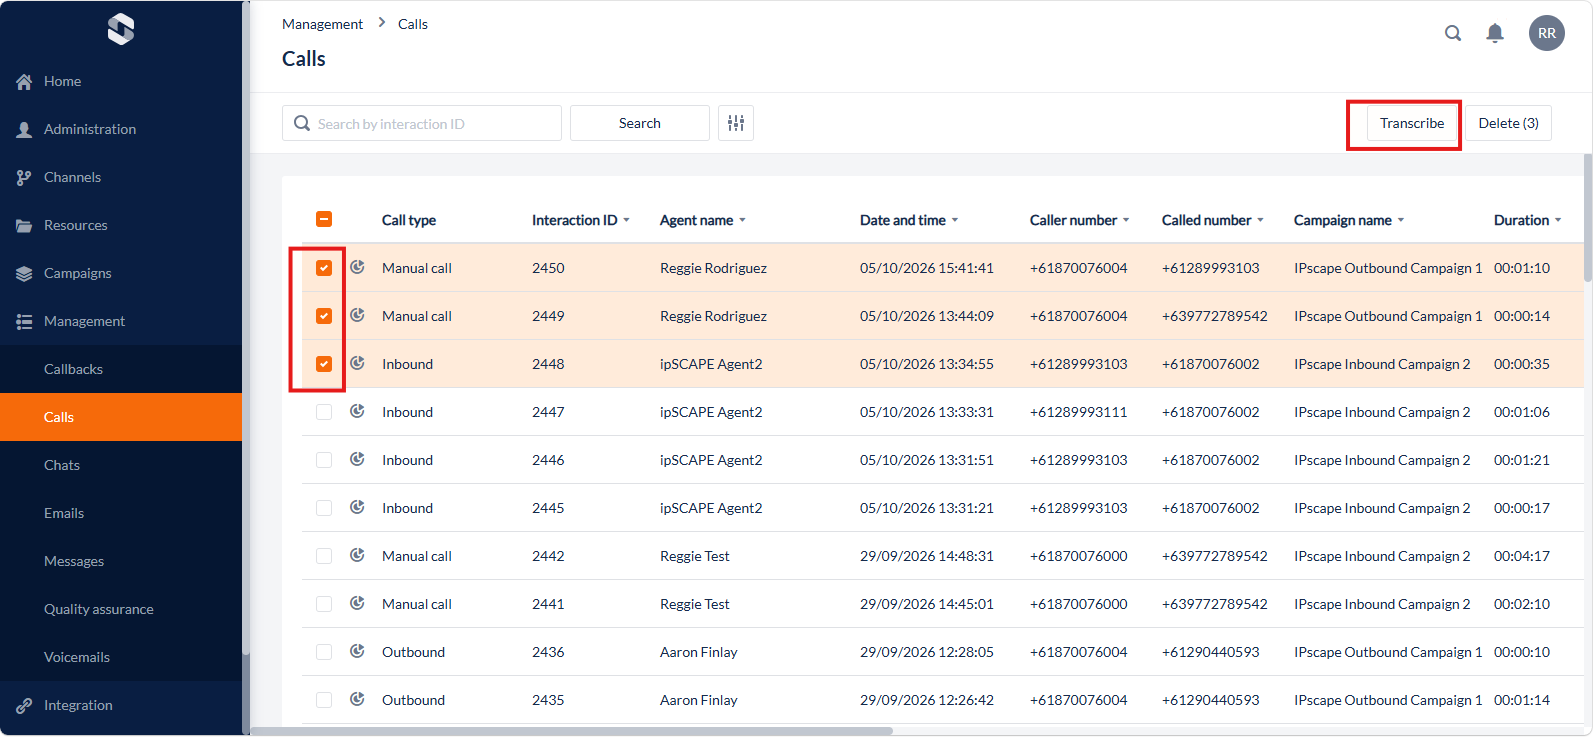Image resolution: width=1595 pixels, height=738 pixels.
Task: Open Agent name column dropdown
Action: coord(743,221)
